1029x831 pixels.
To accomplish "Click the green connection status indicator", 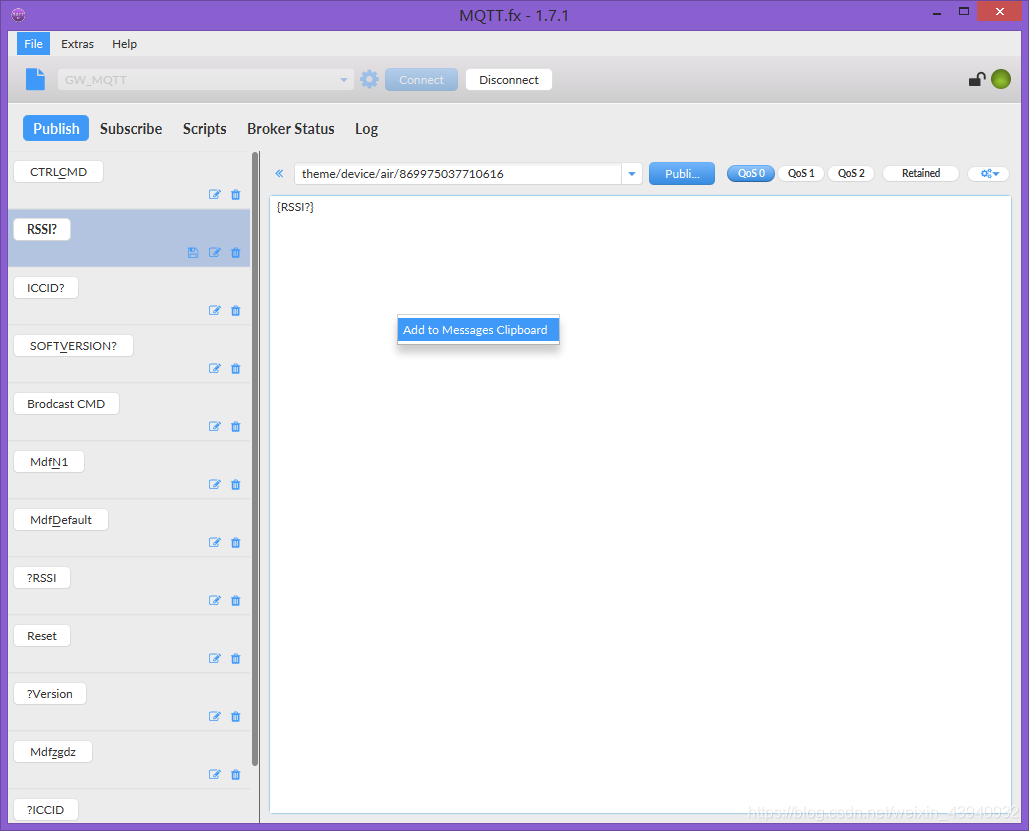I will [1001, 79].
